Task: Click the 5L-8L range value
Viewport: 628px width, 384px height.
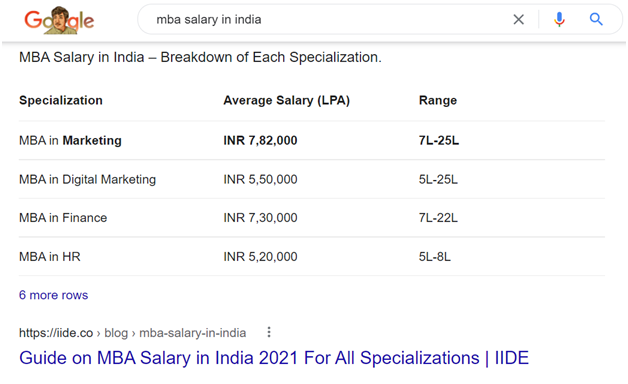Action: pos(435,257)
